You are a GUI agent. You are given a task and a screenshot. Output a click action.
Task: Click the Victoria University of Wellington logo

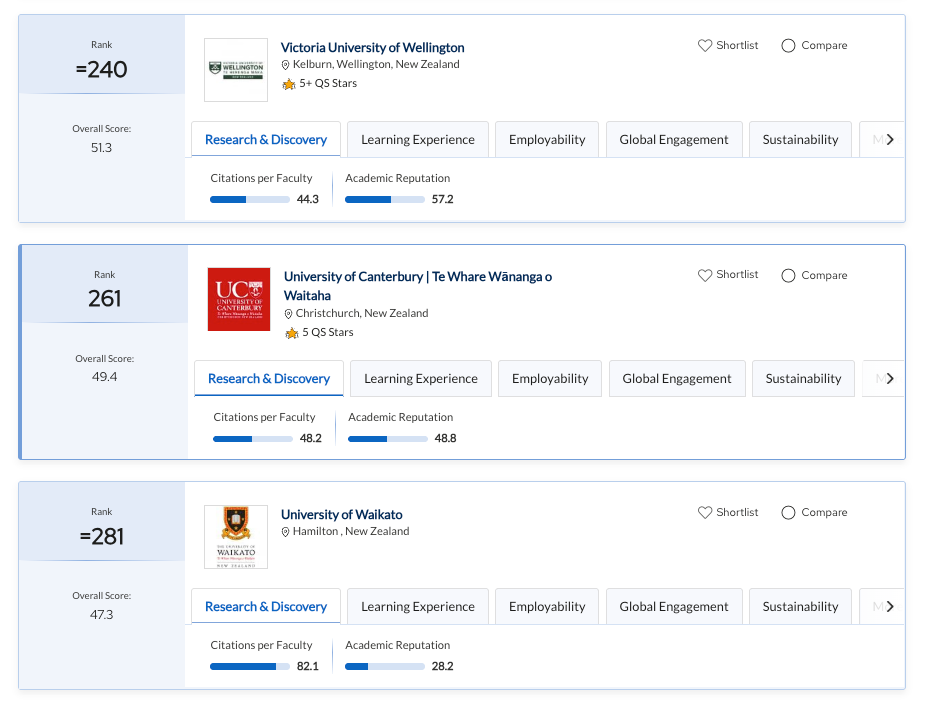(236, 70)
